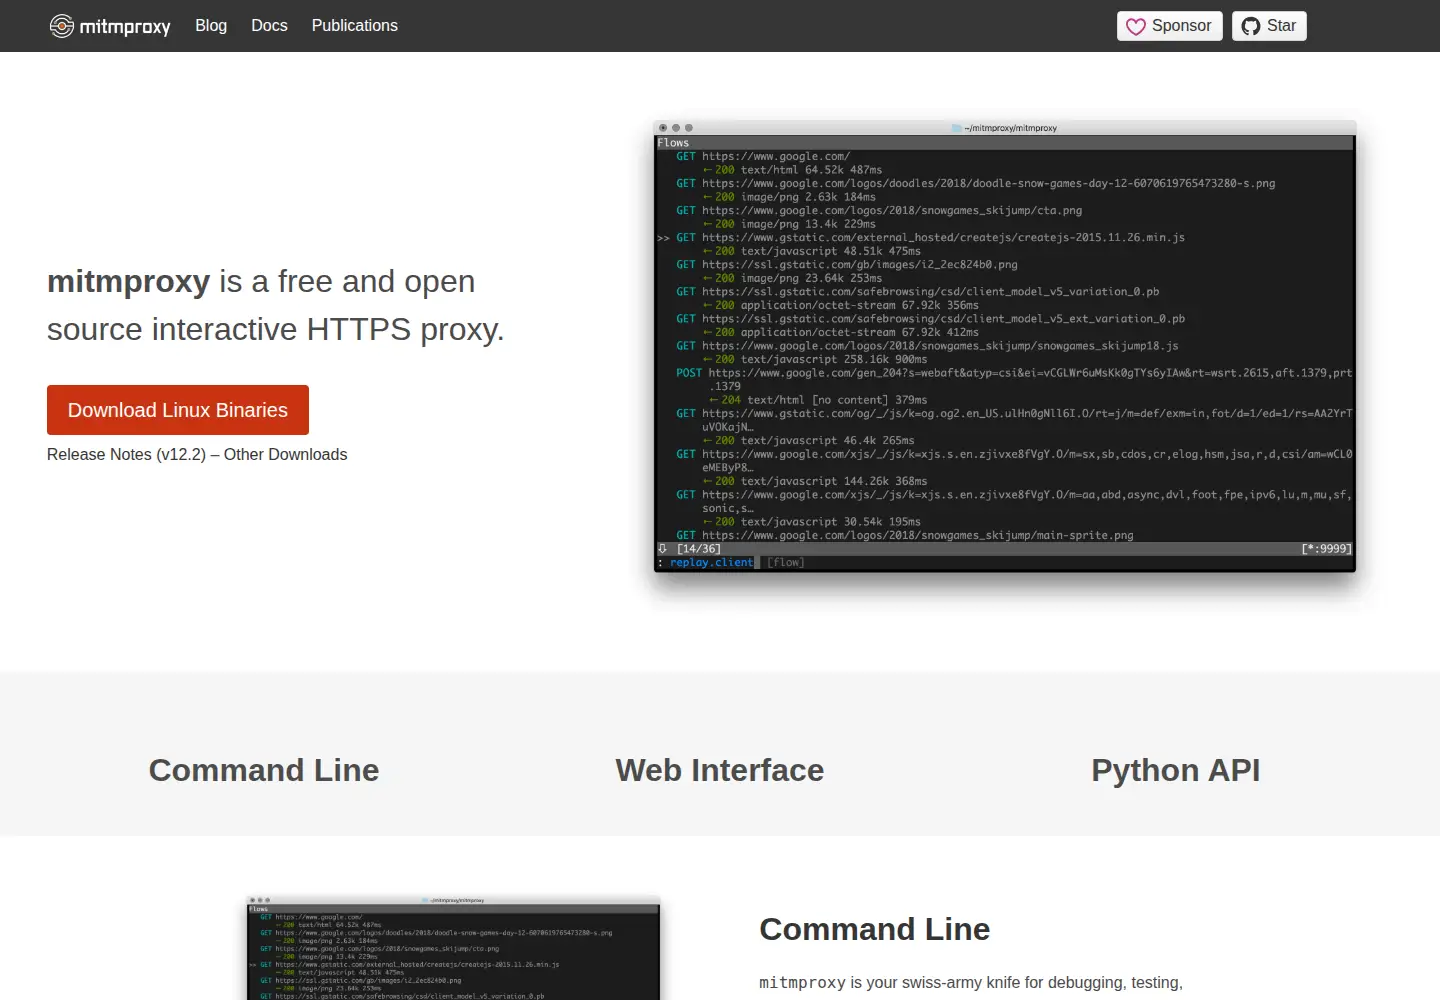Follow the Other Downloads link
The width and height of the screenshot is (1440, 1000).
point(286,454)
